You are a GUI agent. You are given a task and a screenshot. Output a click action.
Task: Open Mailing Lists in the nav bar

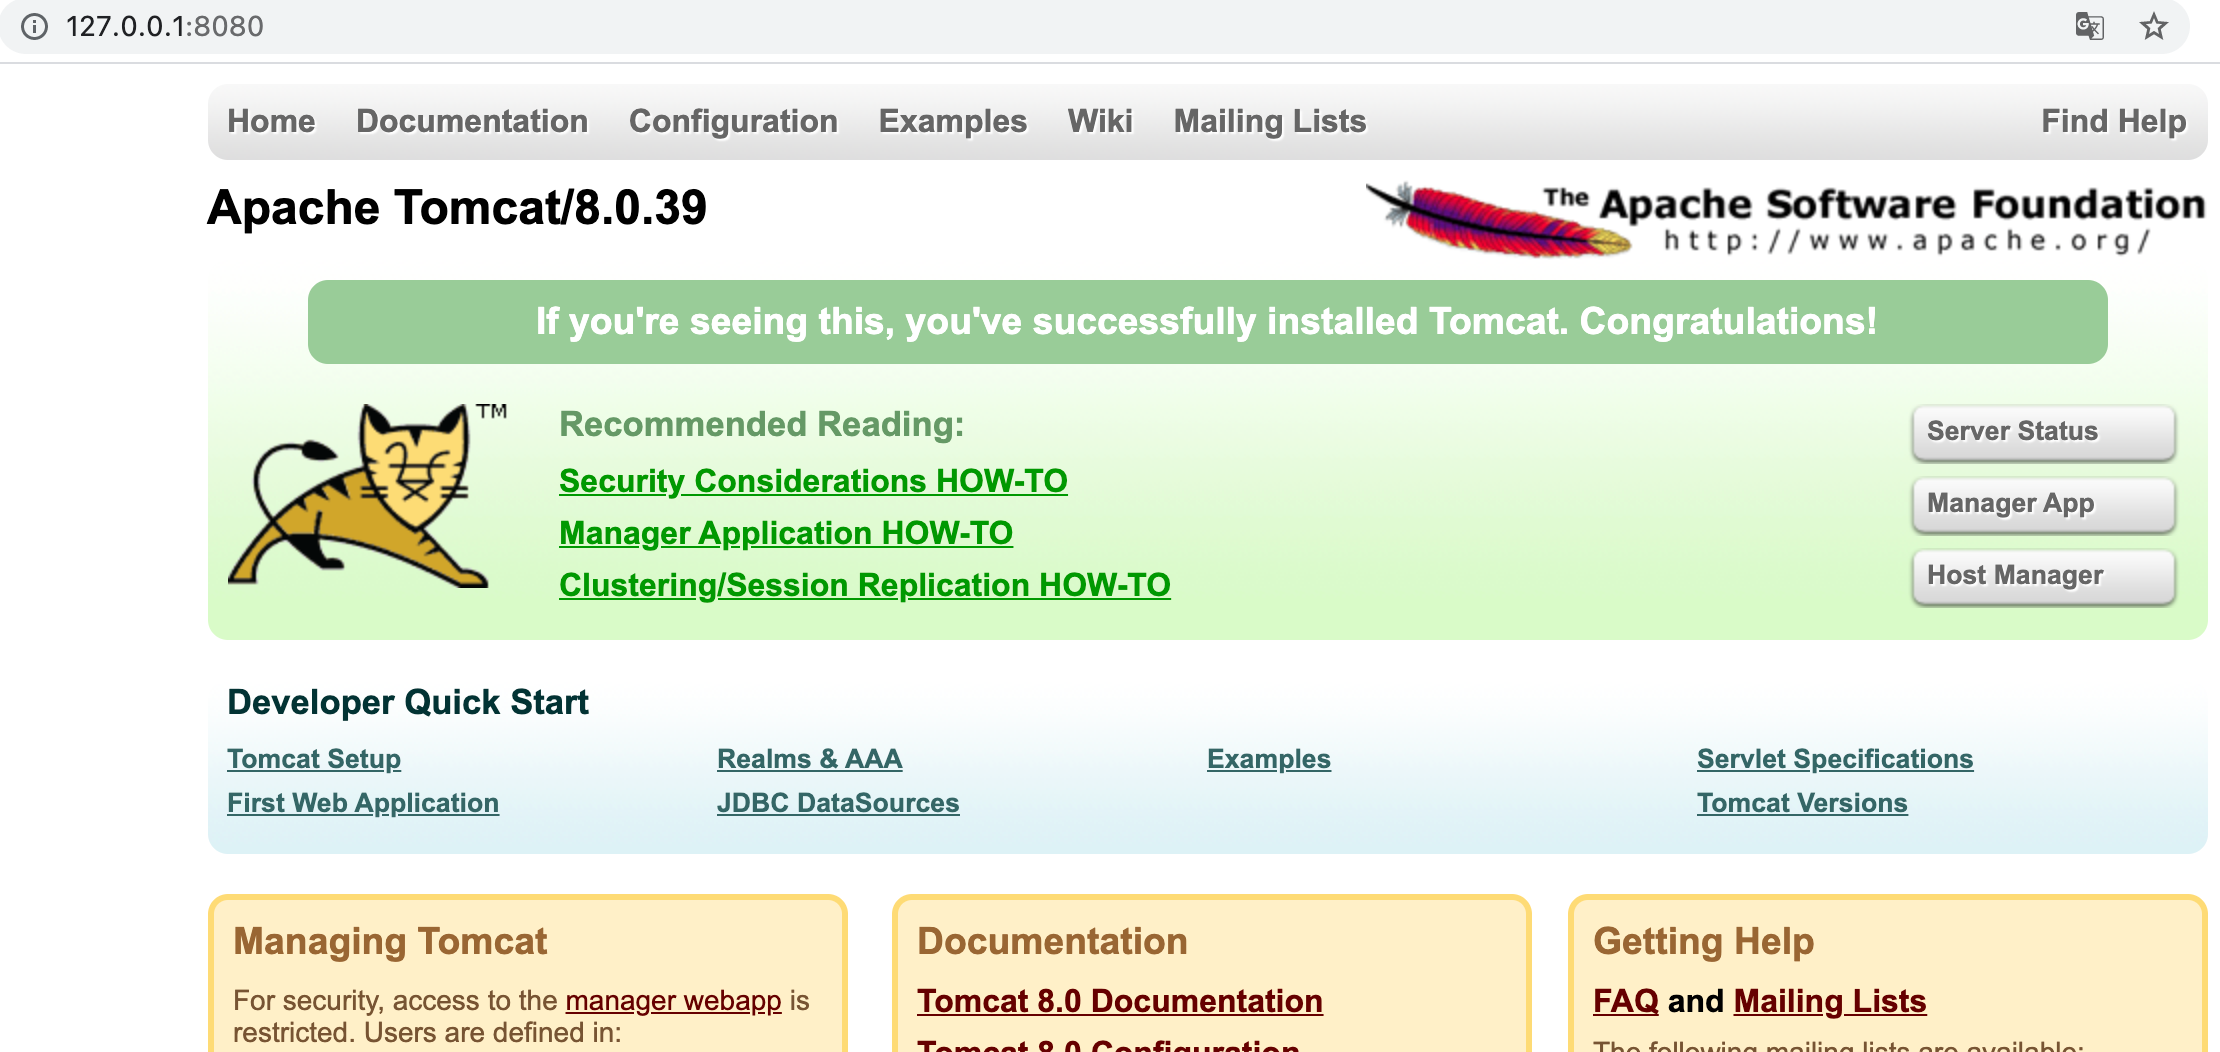[1270, 121]
